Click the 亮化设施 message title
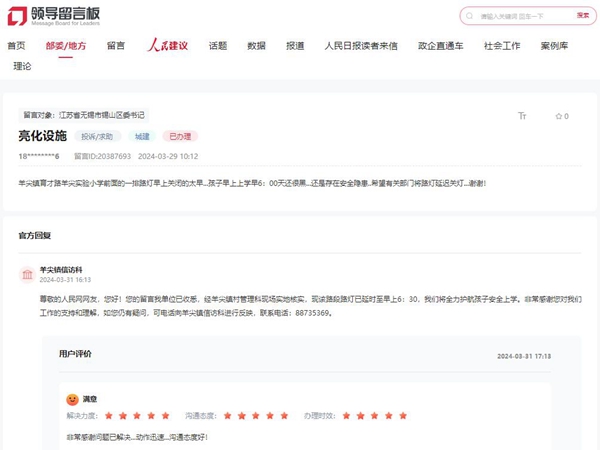 coord(42,136)
